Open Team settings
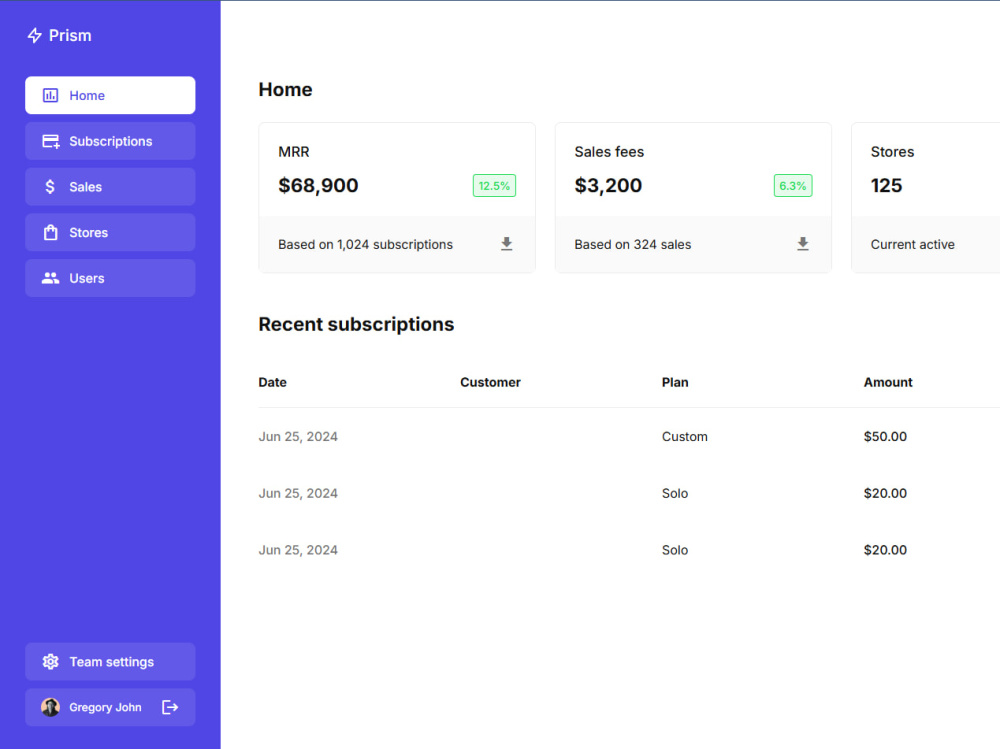Viewport: 1000px width, 749px height. 110,662
